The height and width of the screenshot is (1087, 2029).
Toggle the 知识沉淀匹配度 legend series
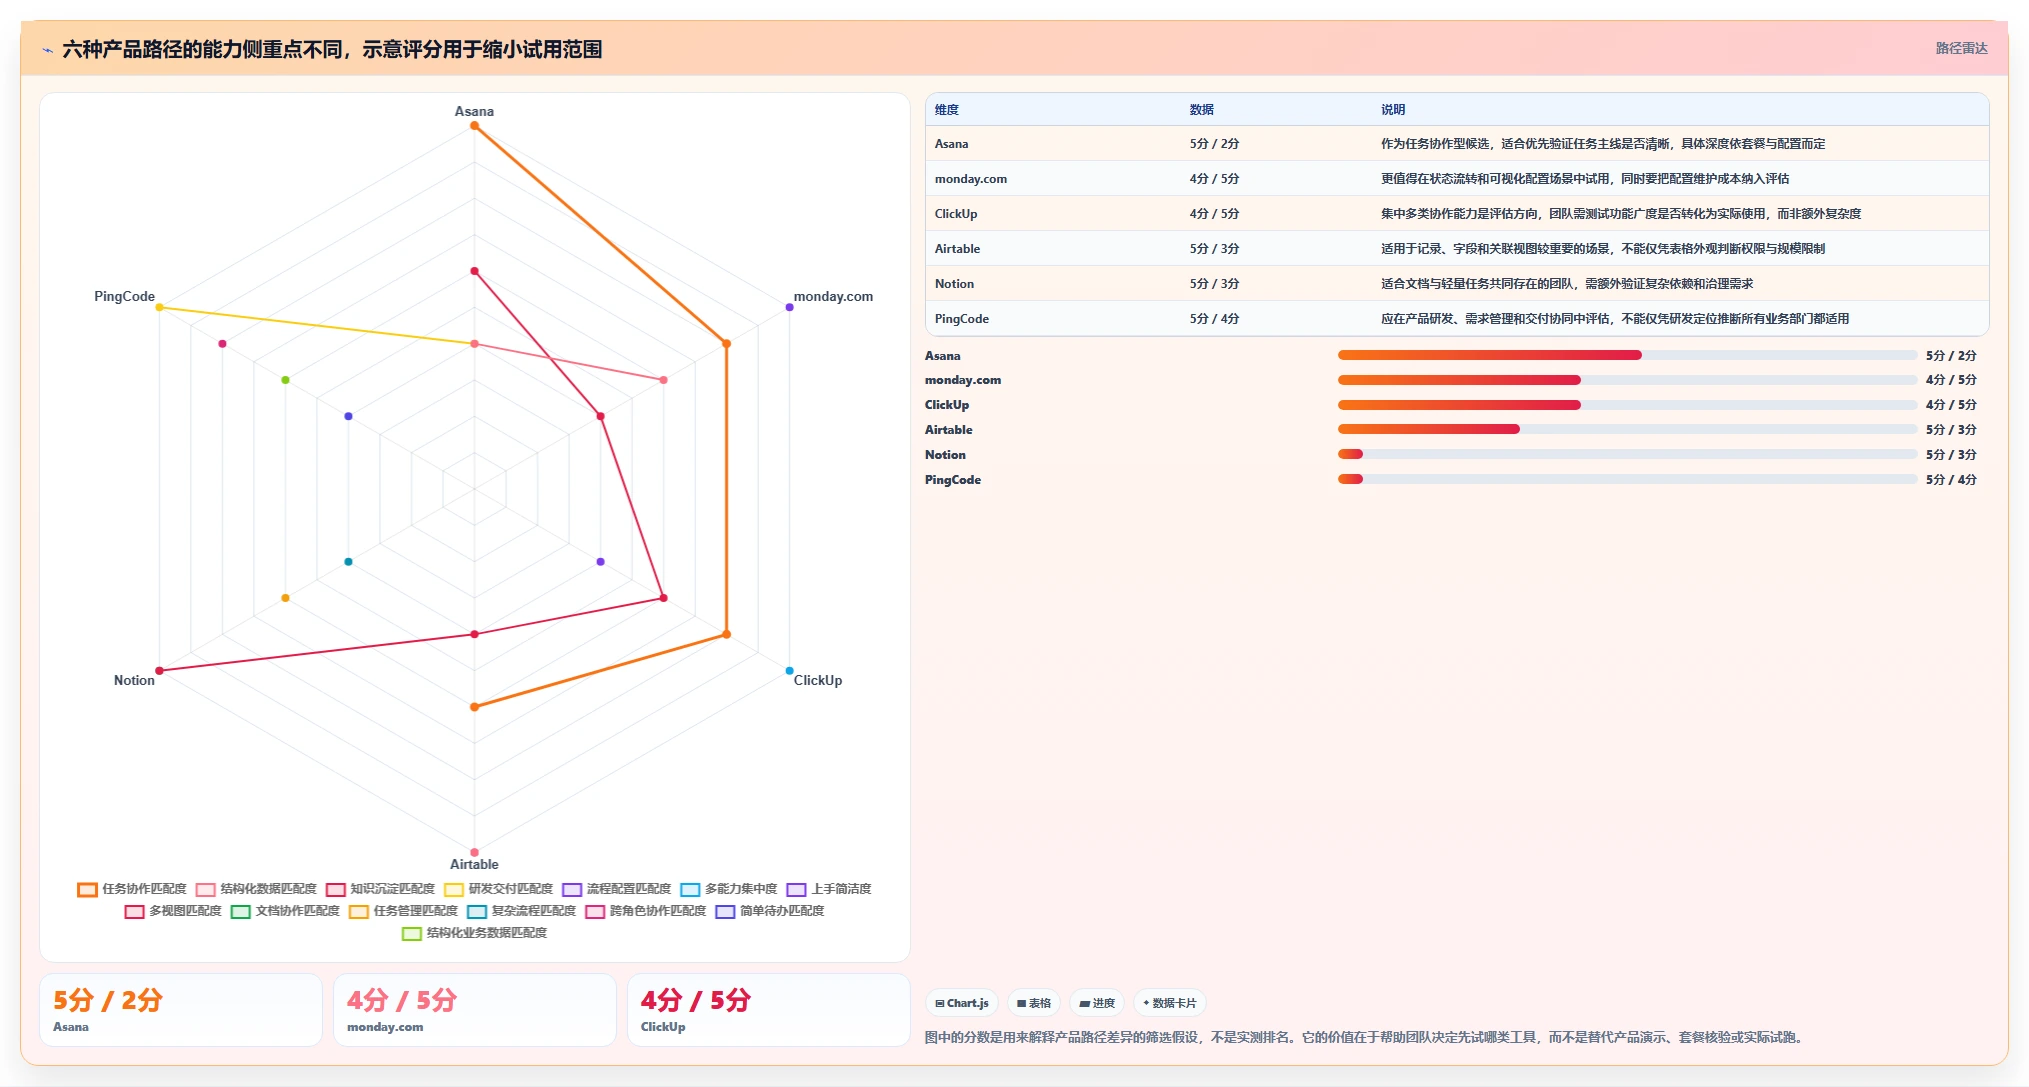[380, 889]
